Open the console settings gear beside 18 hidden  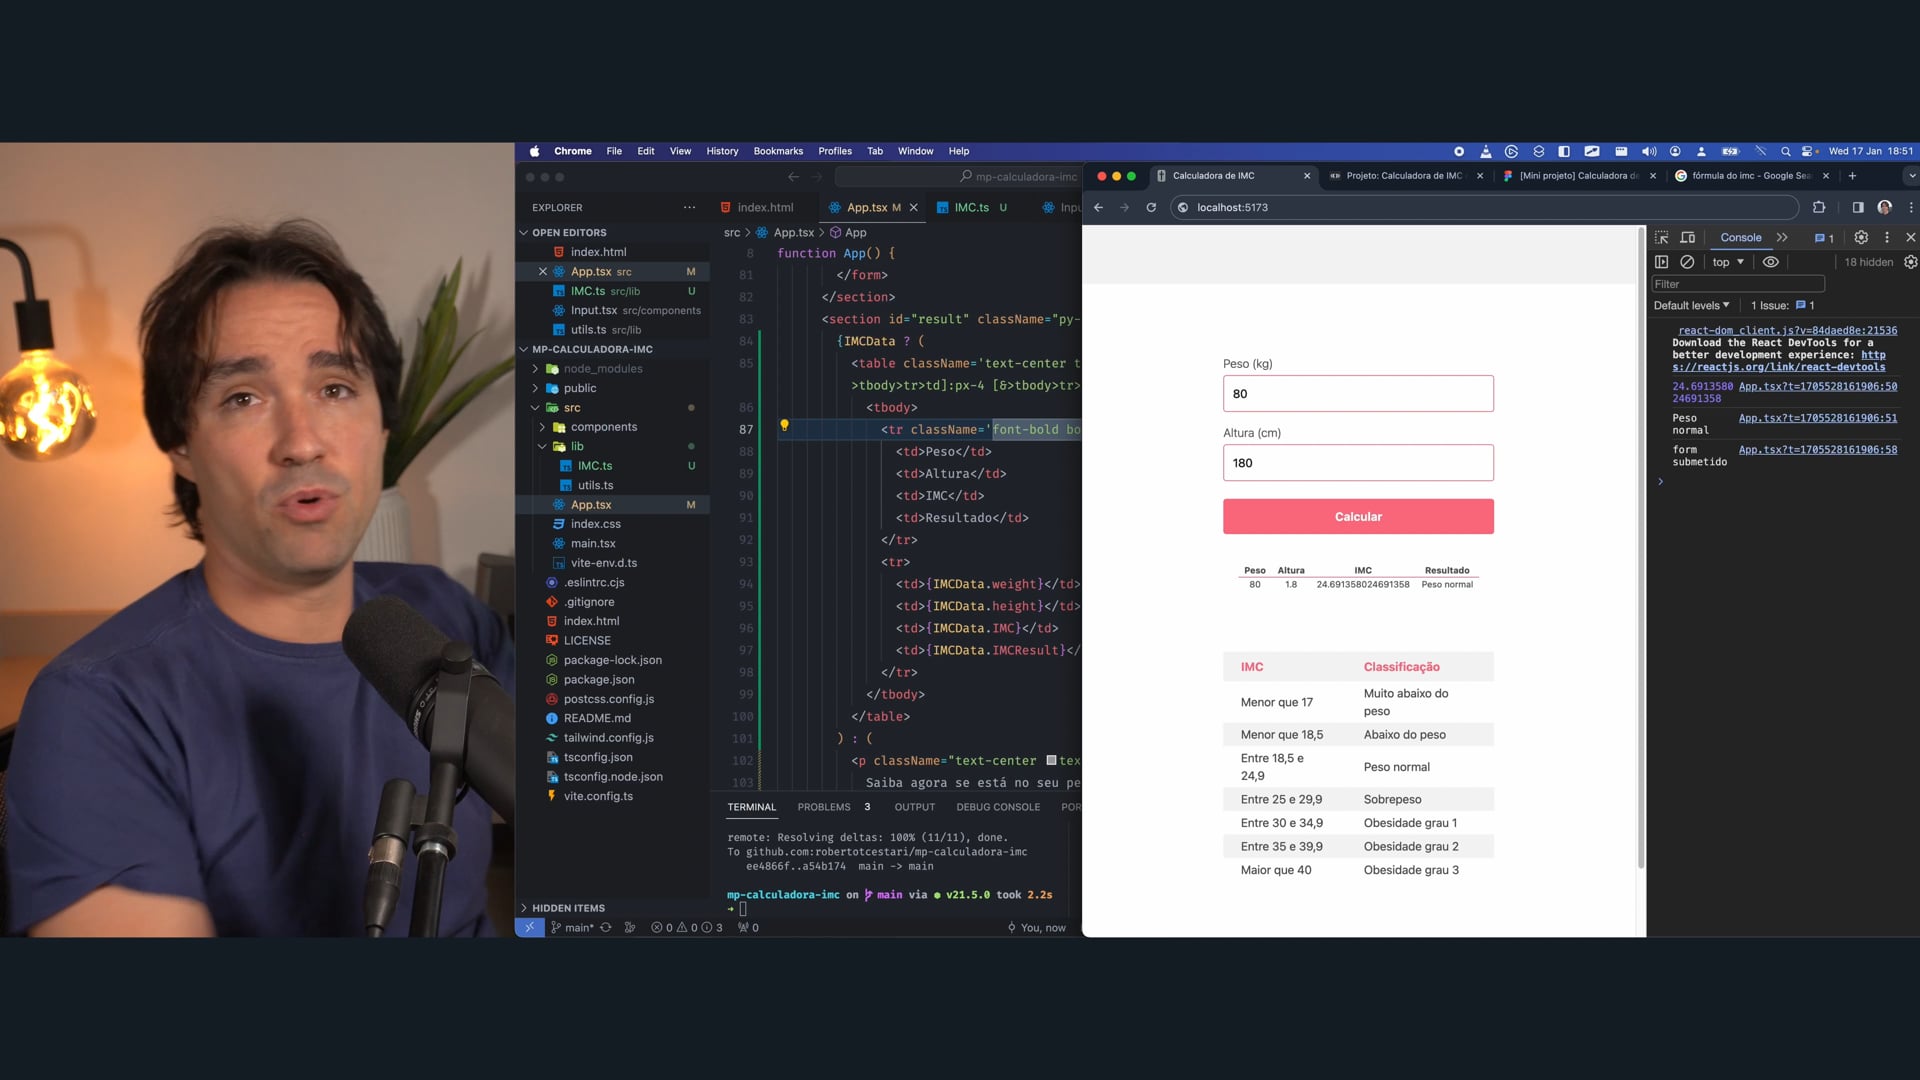[1910, 262]
